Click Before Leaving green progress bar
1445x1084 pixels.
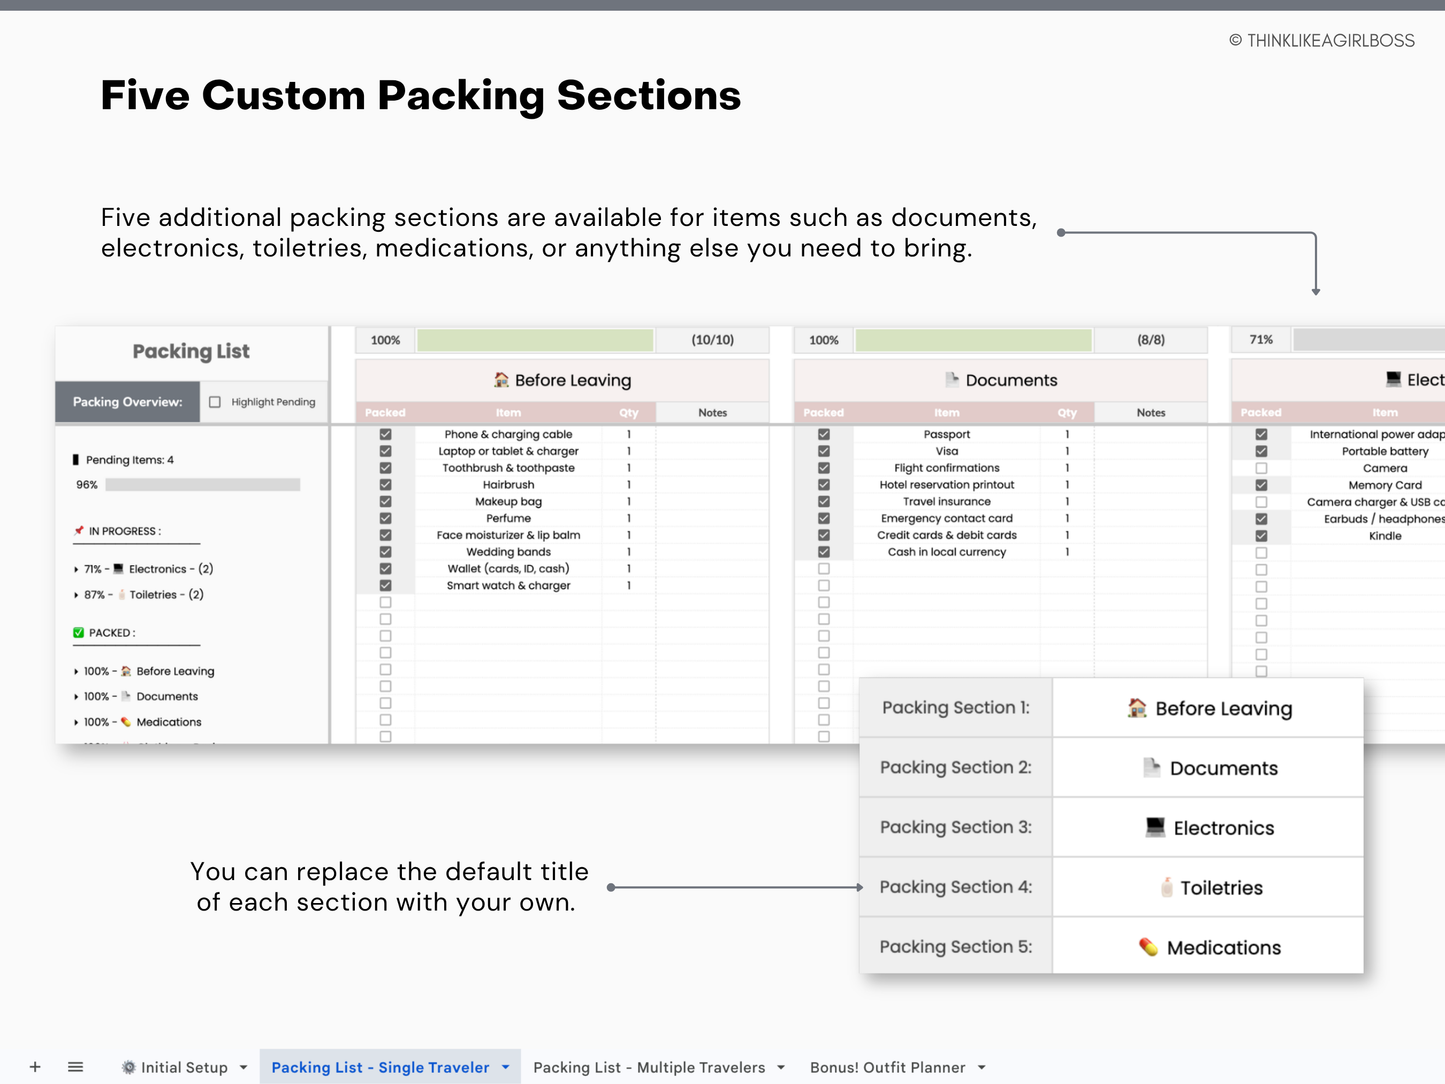pos(535,340)
